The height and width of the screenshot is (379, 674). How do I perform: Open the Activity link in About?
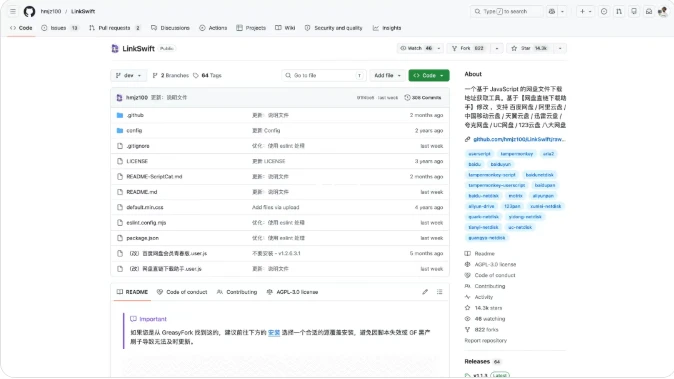tap(484, 297)
